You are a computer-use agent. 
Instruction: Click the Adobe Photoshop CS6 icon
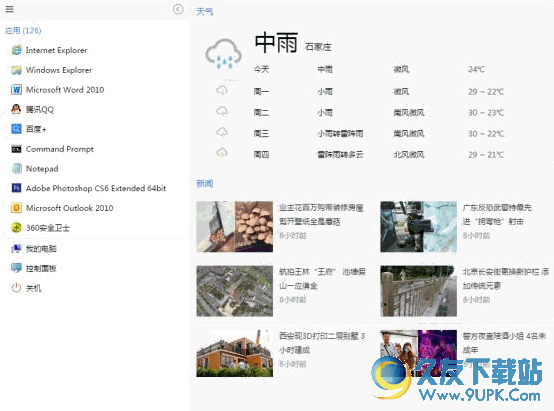(x=16, y=188)
